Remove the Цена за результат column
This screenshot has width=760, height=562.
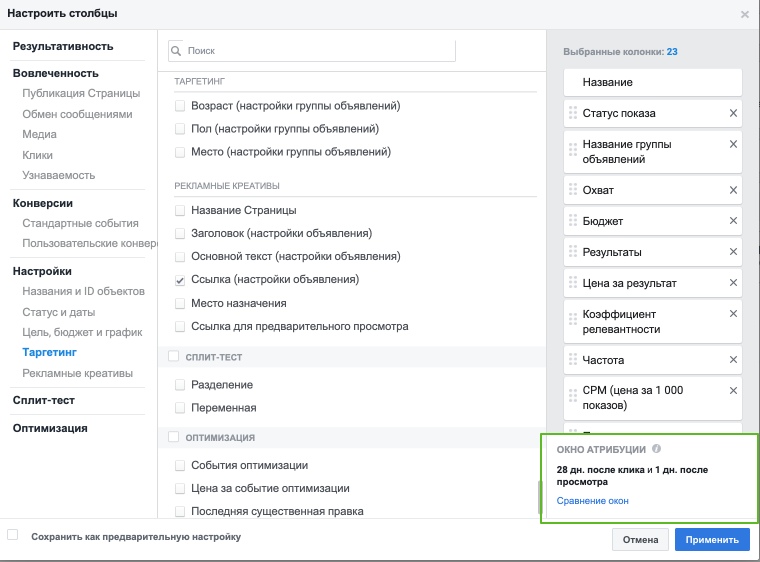pos(733,283)
